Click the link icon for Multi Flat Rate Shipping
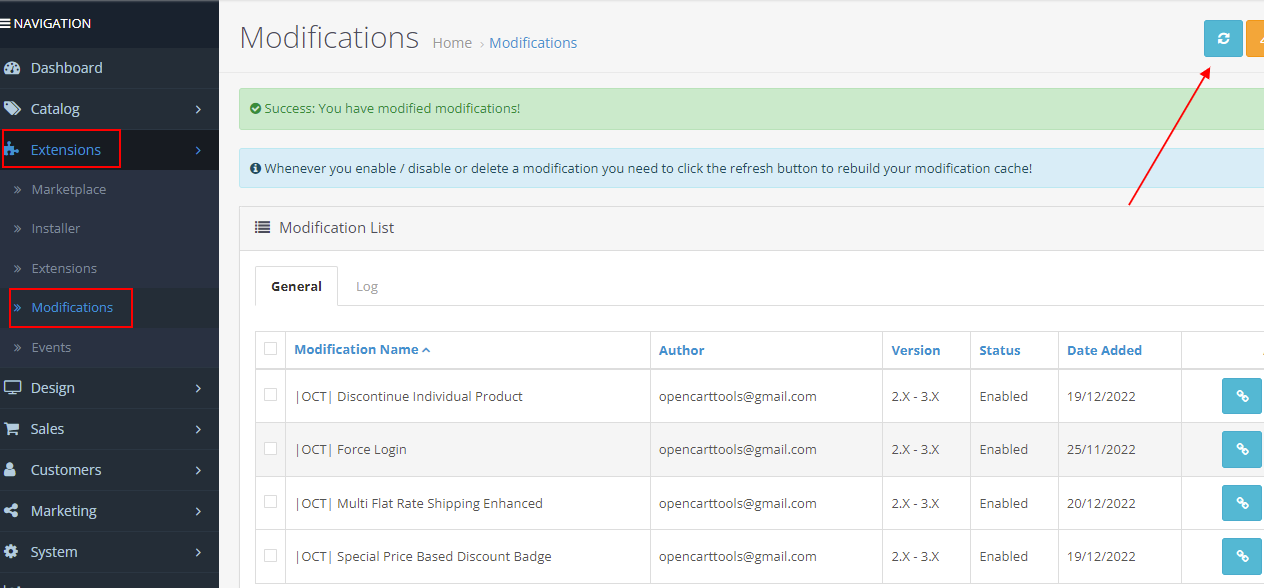Image resolution: width=1264 pixels, height=588 pixels. [1241, 503]
